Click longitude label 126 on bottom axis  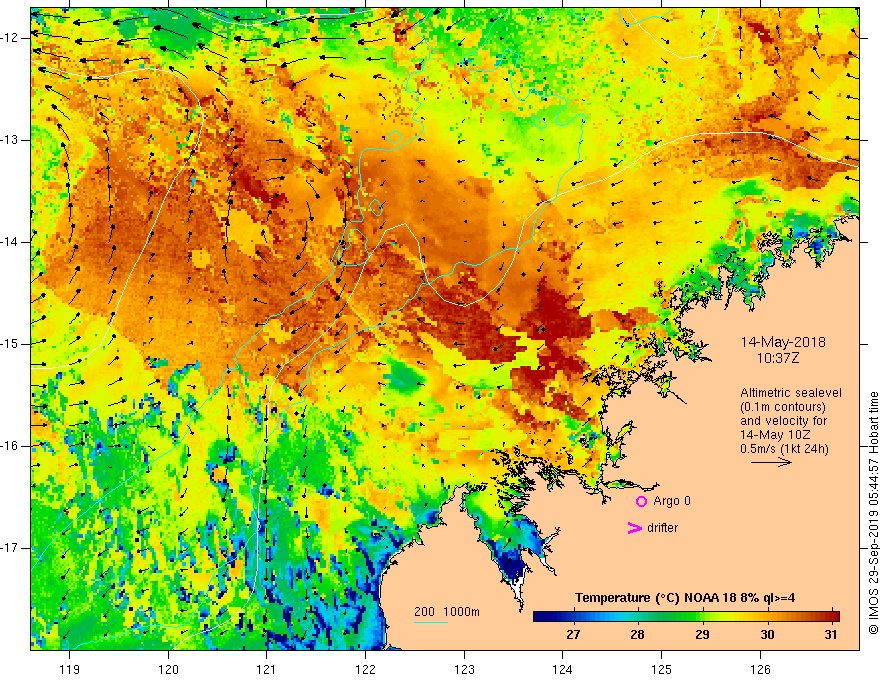tap(760, 670)
